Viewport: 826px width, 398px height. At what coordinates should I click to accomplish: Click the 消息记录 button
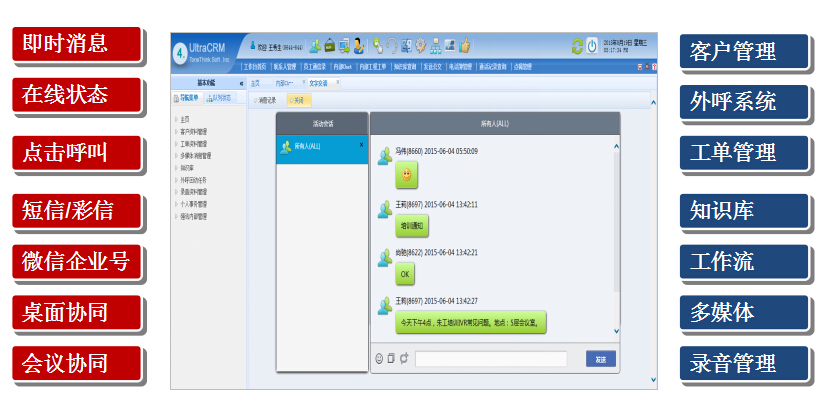(x=266, y=100)
